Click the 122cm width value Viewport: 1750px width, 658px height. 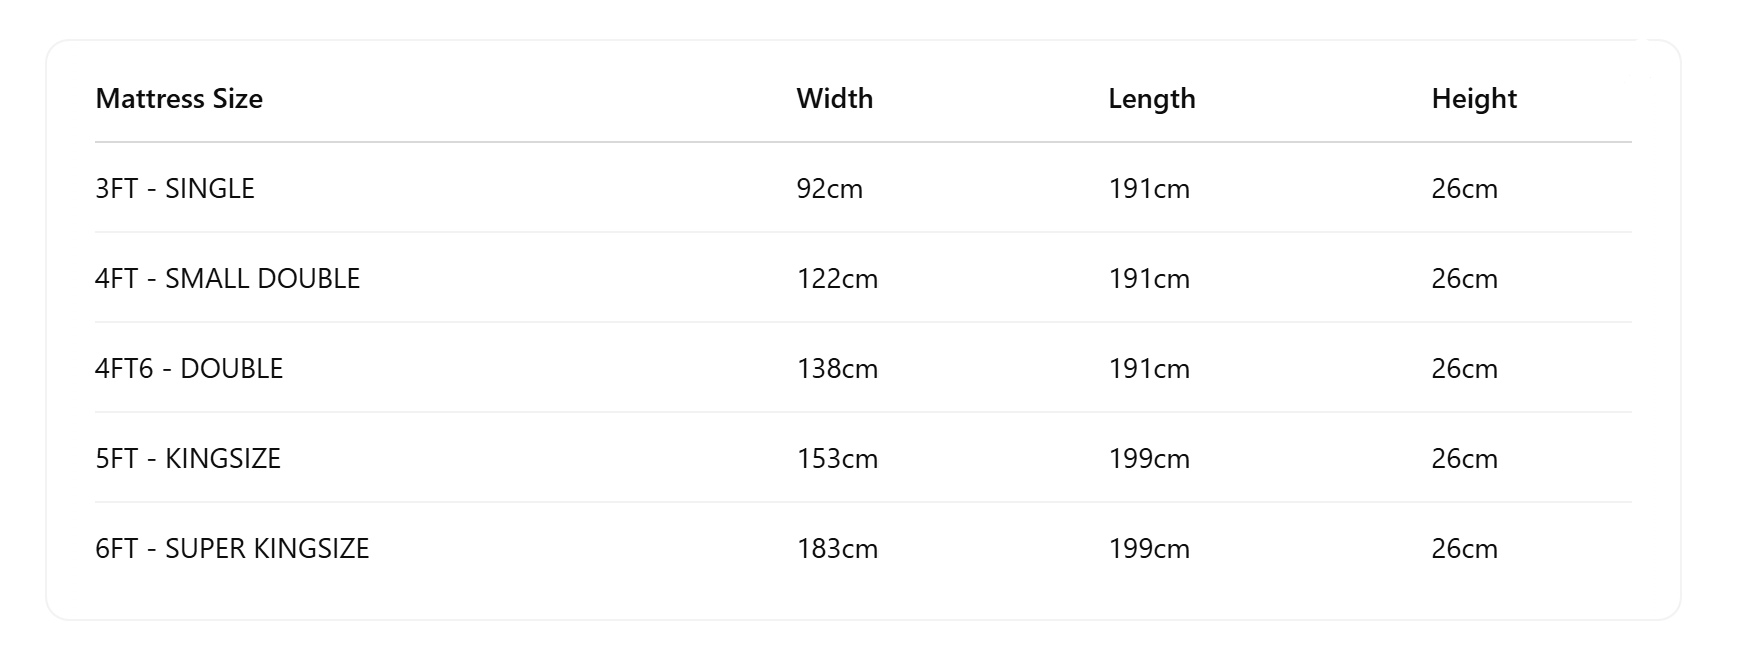837,278
